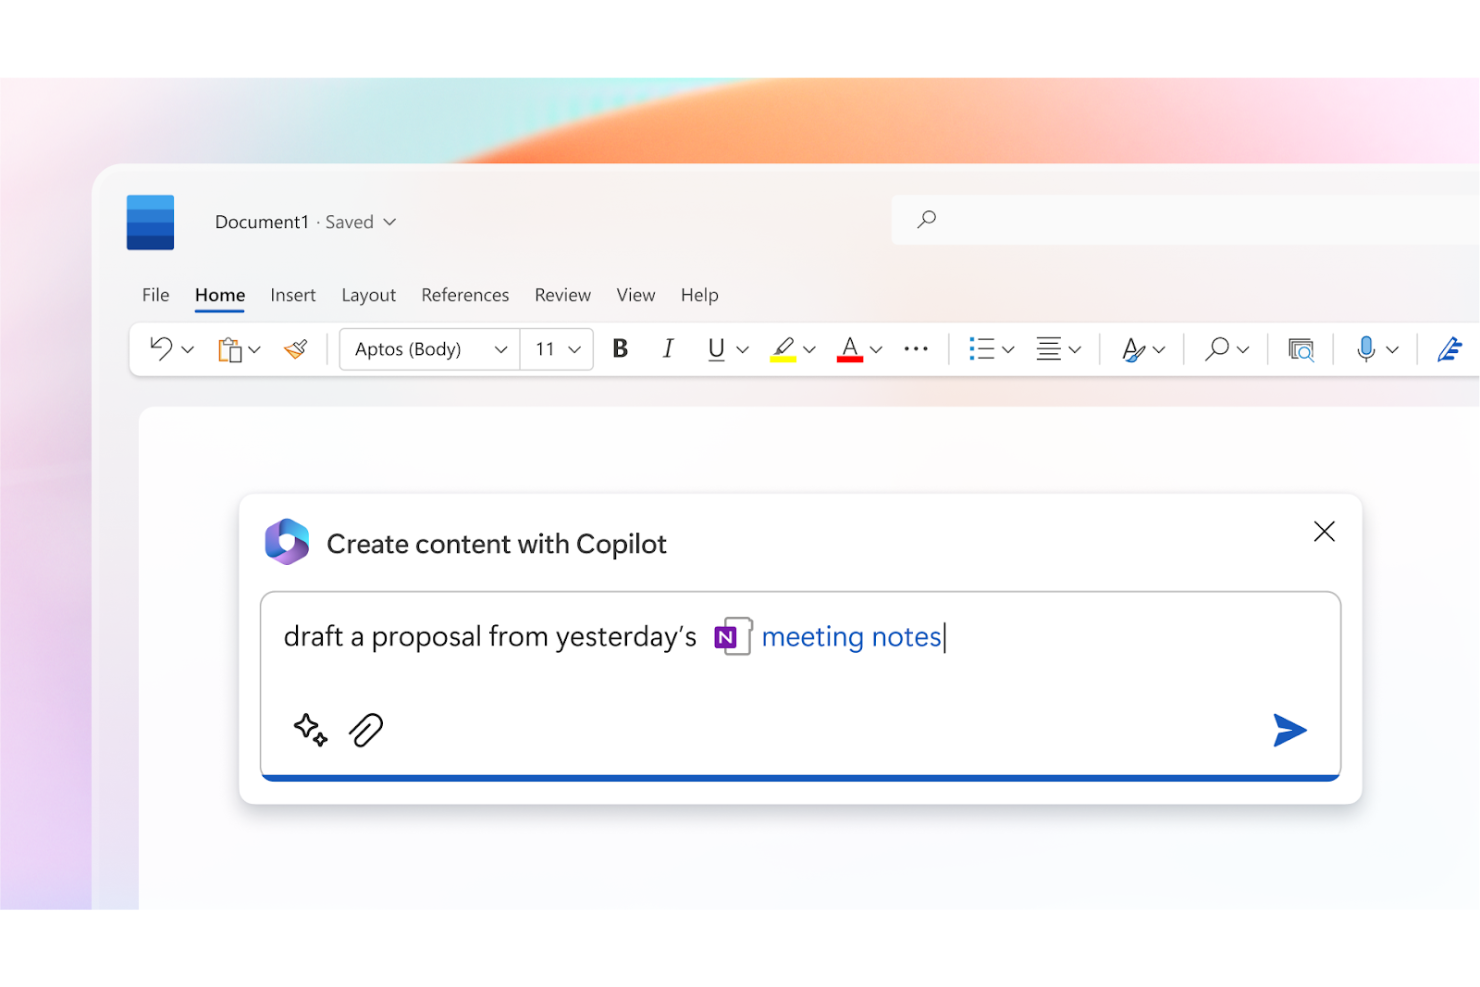Expand the Paste options arrow

(255, 350)
